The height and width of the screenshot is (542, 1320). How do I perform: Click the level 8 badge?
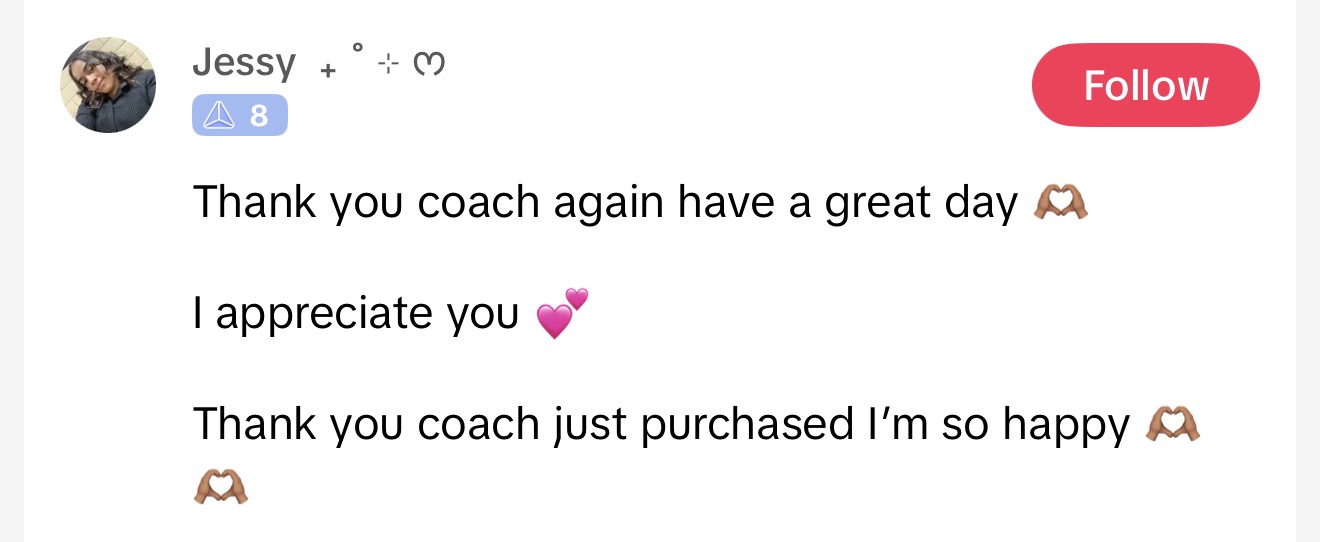[239, 116]
